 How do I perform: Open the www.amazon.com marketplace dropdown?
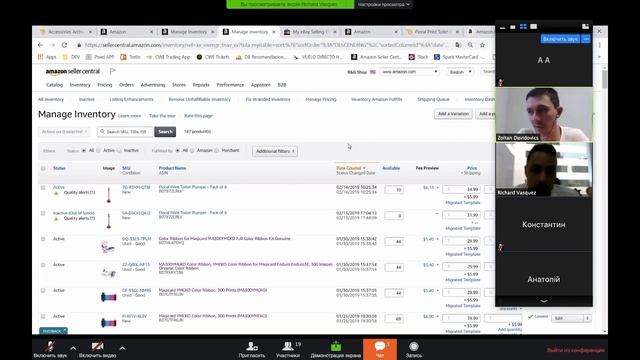pos(409,71)
